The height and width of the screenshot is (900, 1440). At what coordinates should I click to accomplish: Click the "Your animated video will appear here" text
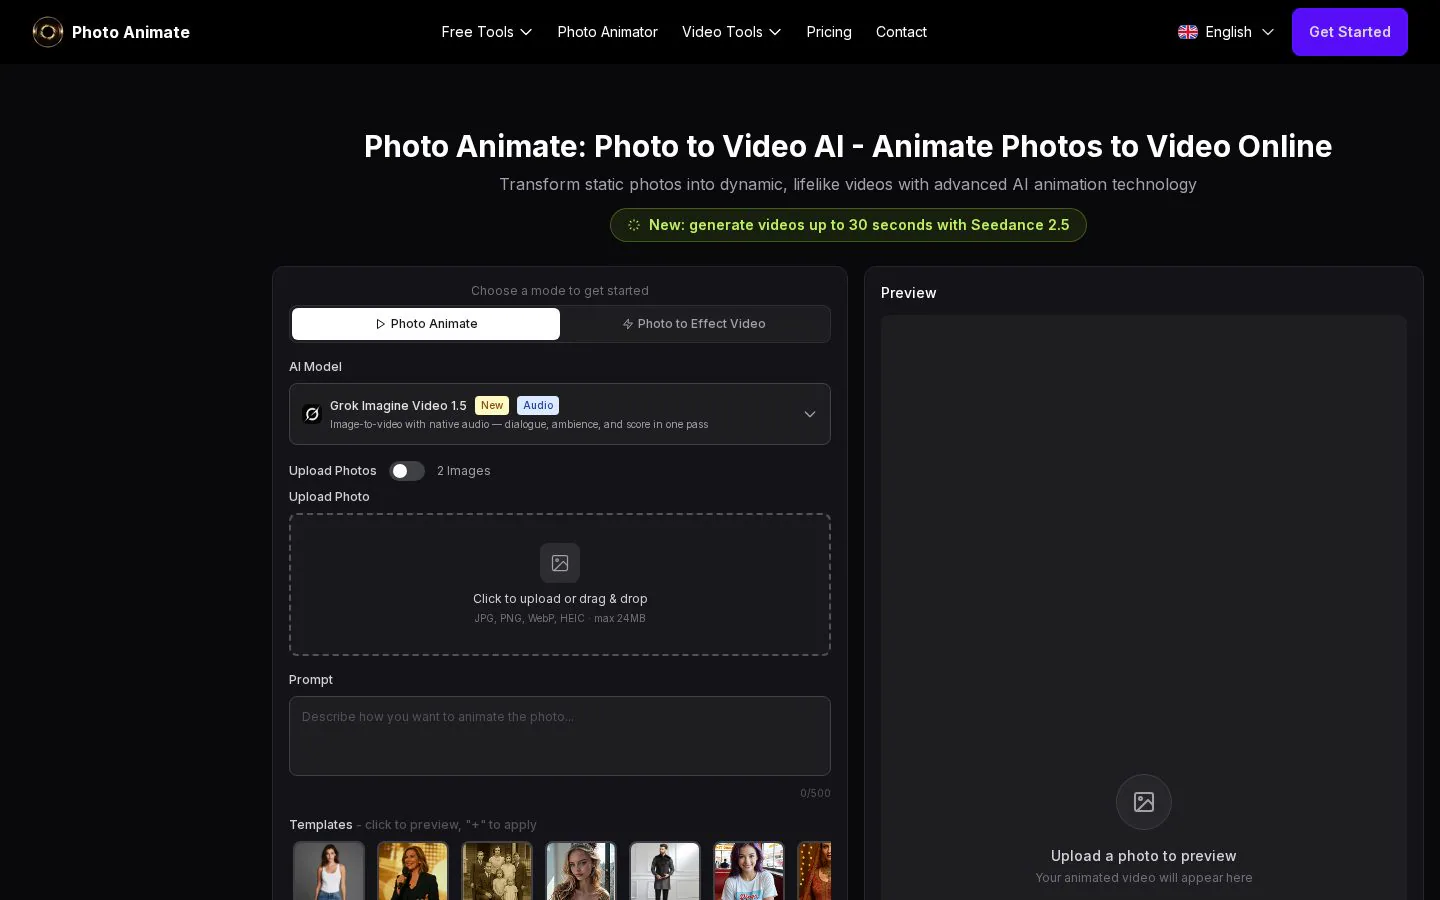pos(1144,878)
